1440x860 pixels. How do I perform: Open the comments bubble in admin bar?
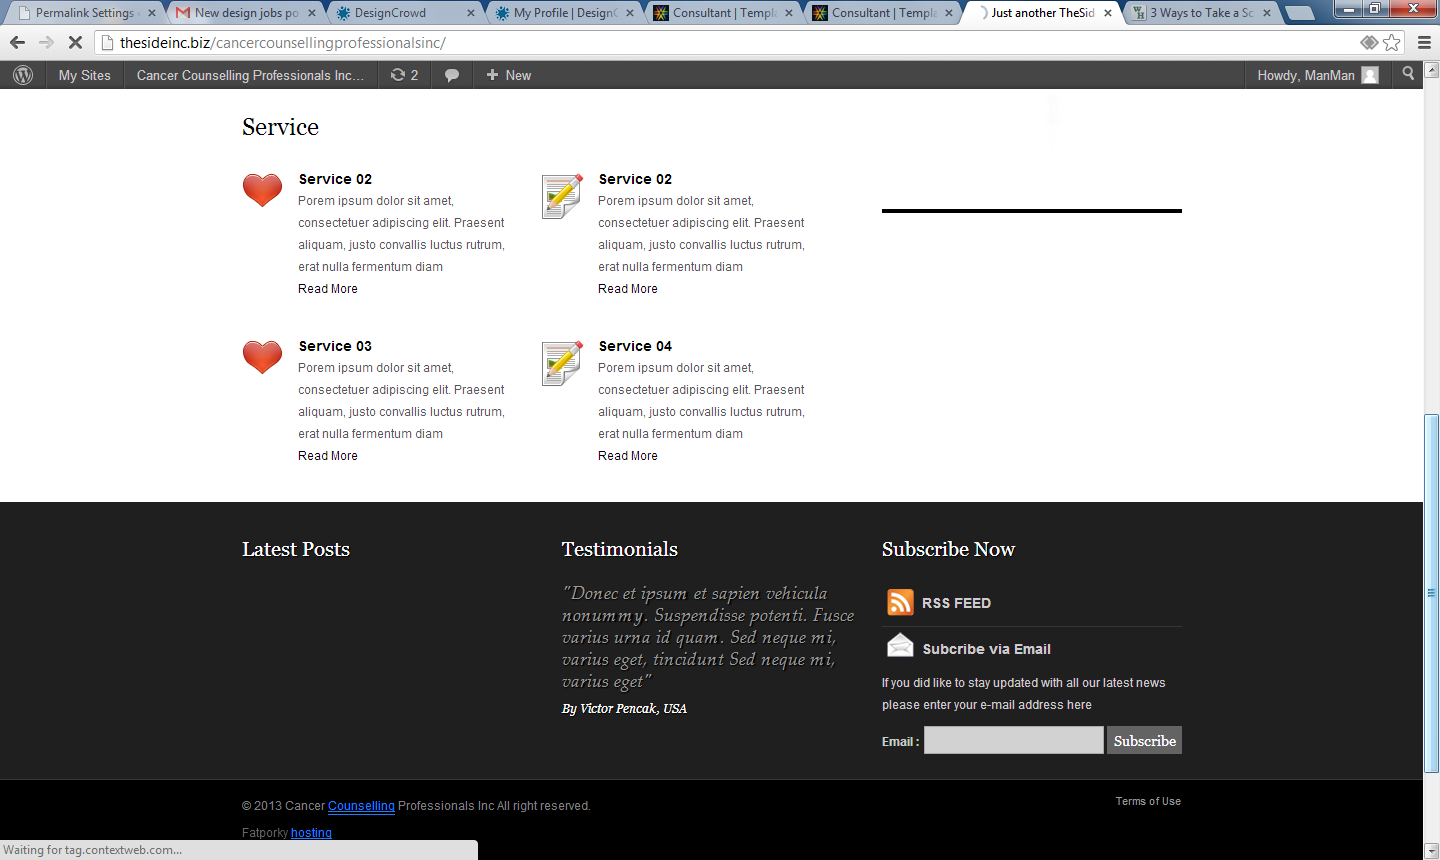(452, 75)
